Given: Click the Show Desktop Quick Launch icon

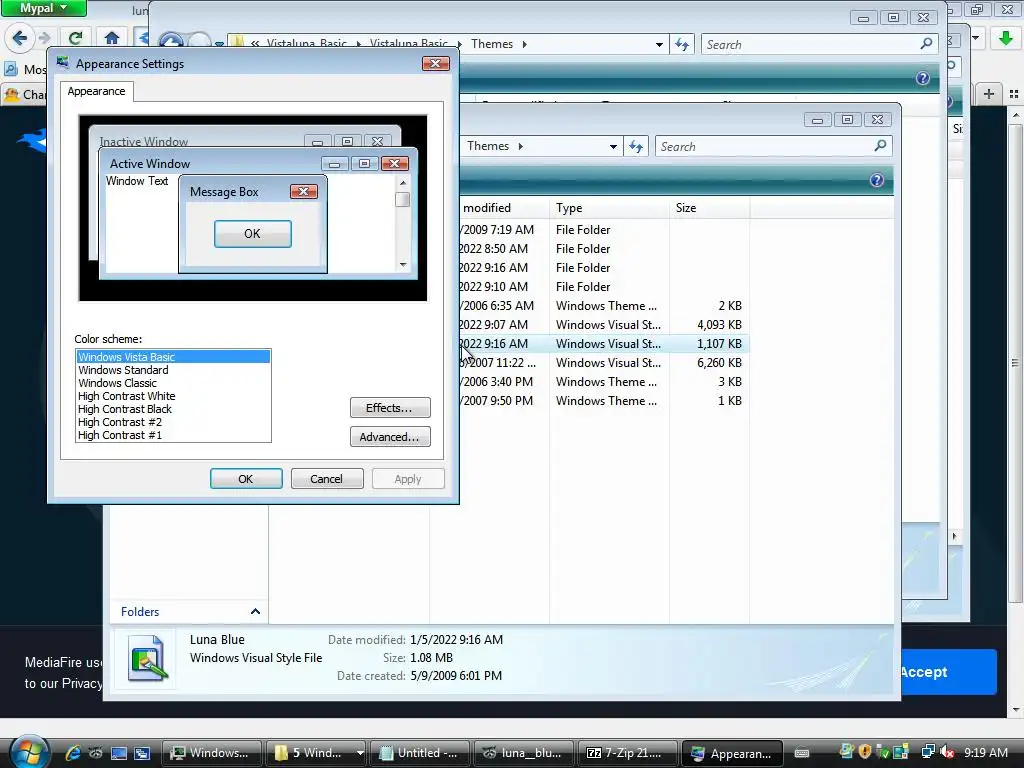Looking at the screenshot, I should pos(118,753).
